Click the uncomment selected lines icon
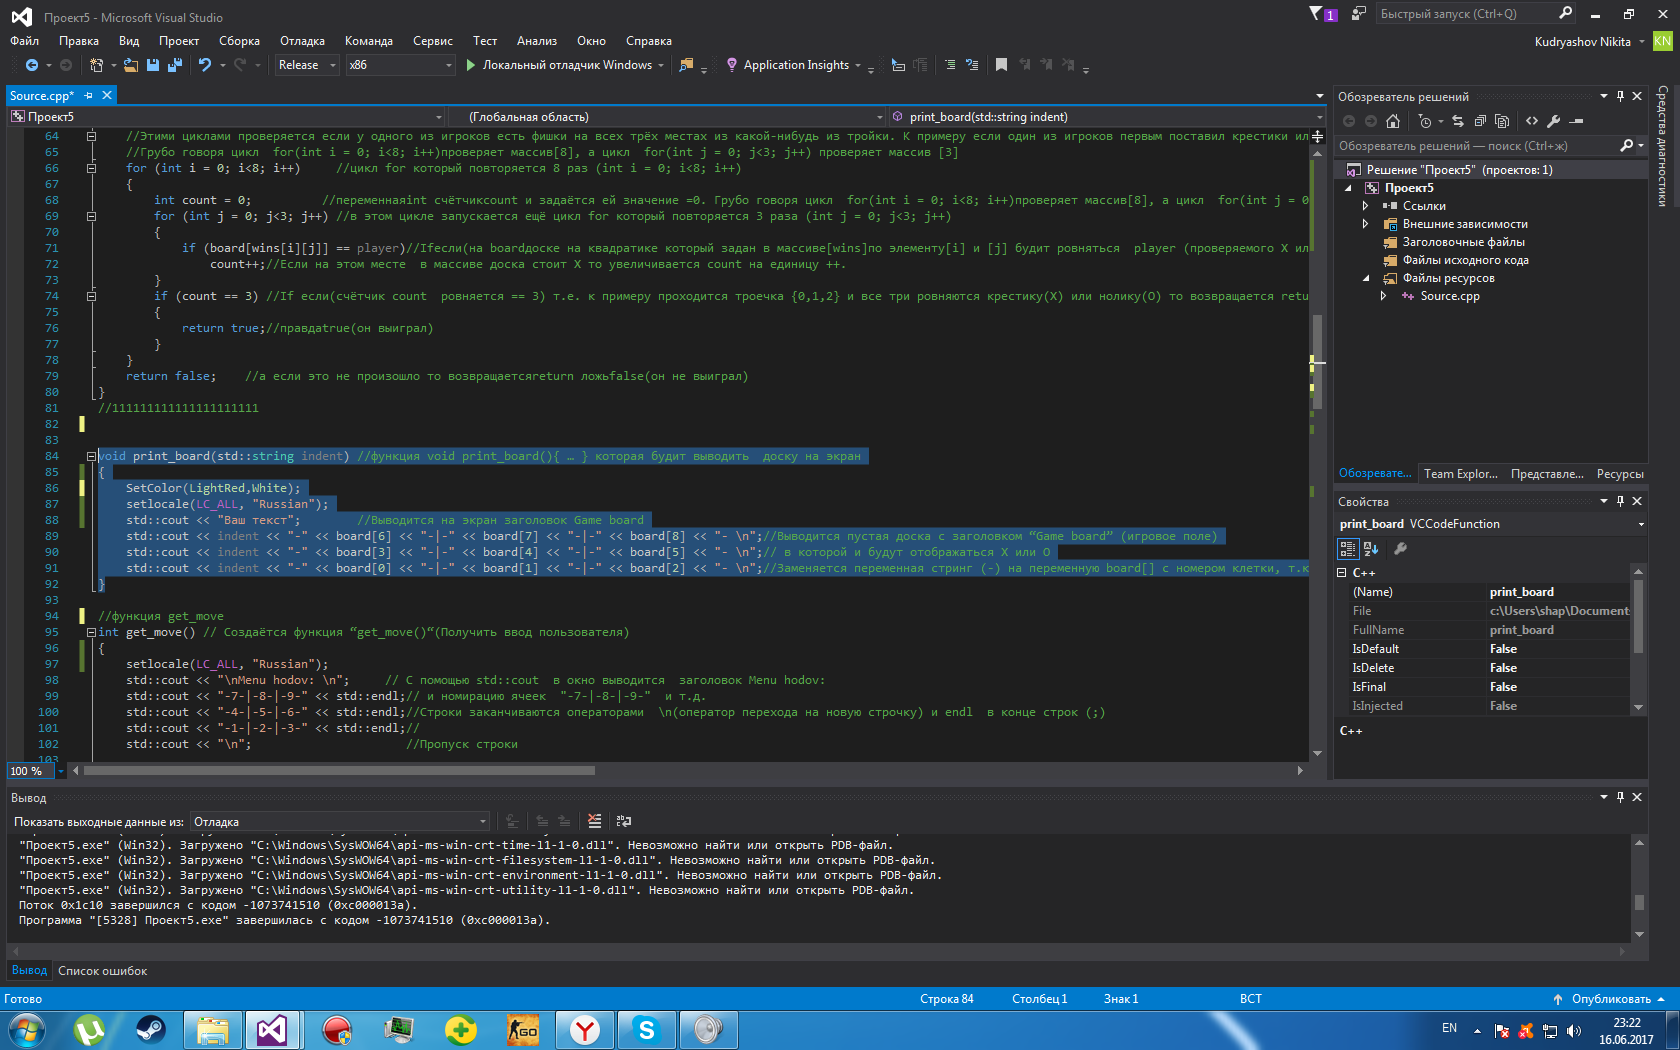The image size is (1680, 1050). 972,65
